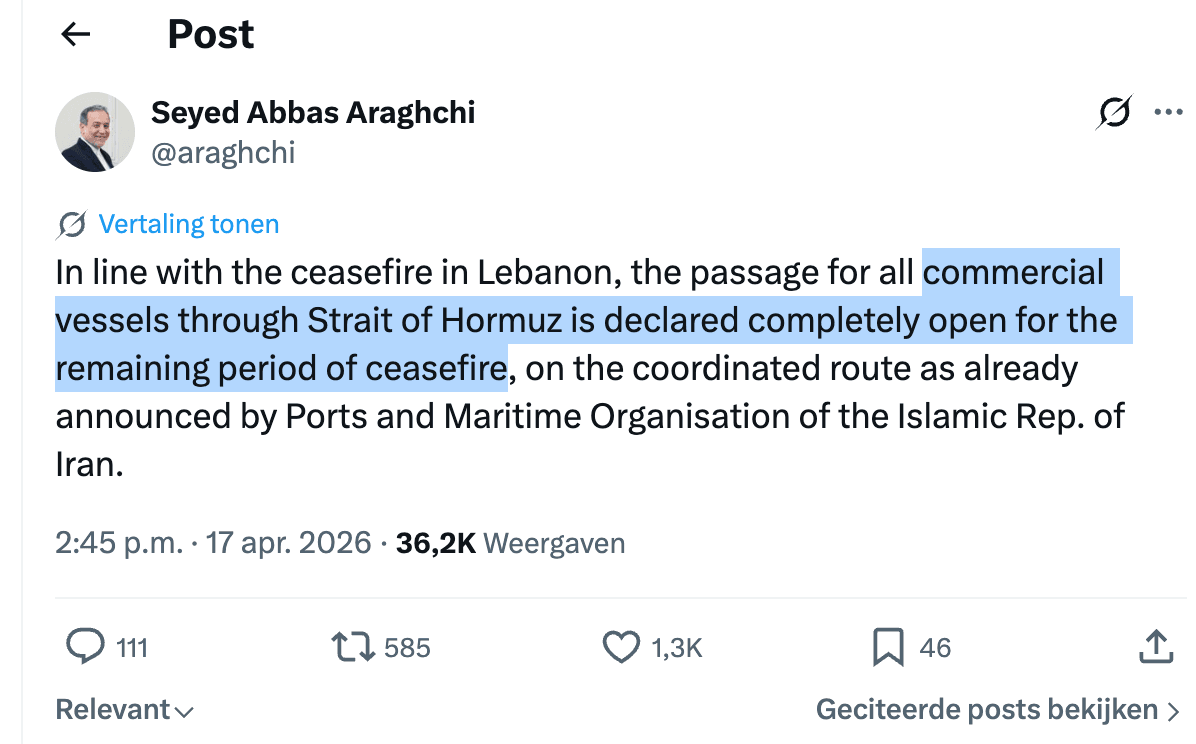
Task: Open the @araghchi handle link
Action: point(222,153)
